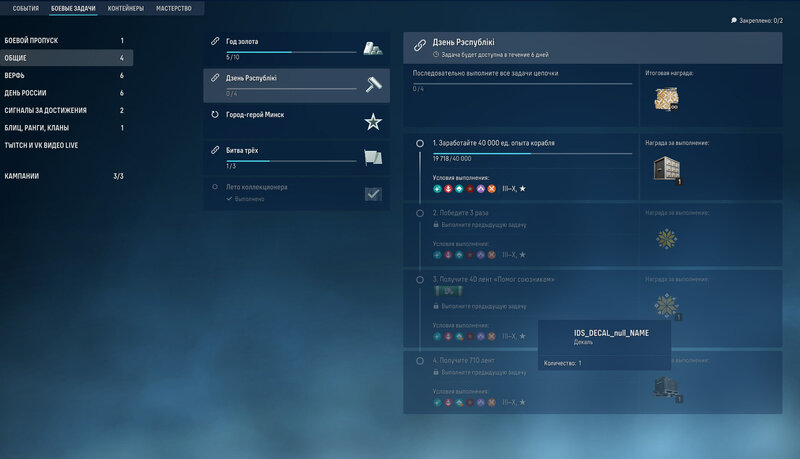Click the Помог союзникам ribbon icon in task 3
800x459 pixels.
(448, 291)
